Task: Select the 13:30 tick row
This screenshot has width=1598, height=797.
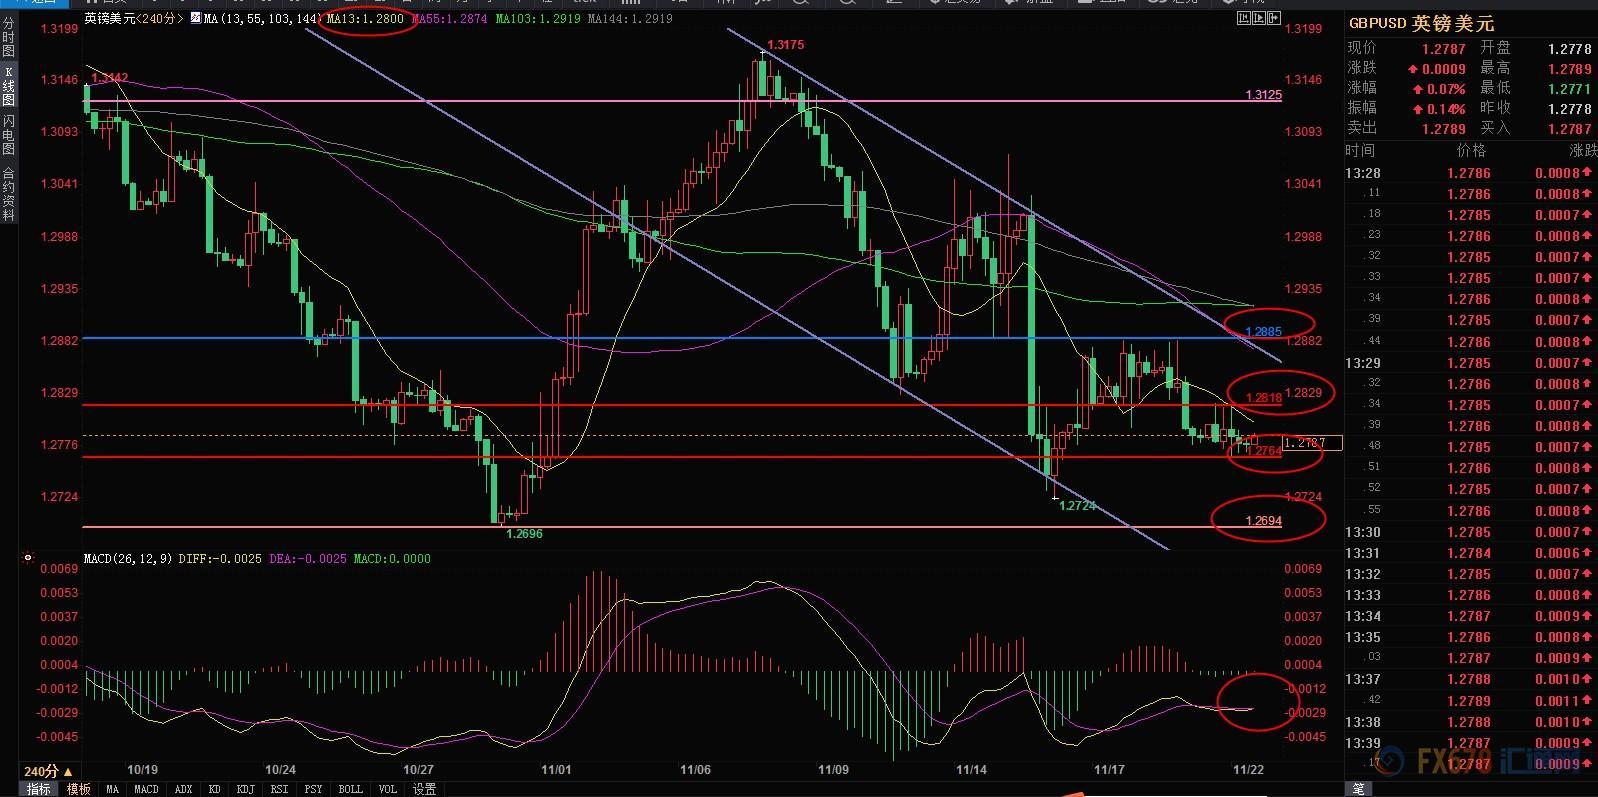Action: pyautogui.click(x=1471, y=532)
